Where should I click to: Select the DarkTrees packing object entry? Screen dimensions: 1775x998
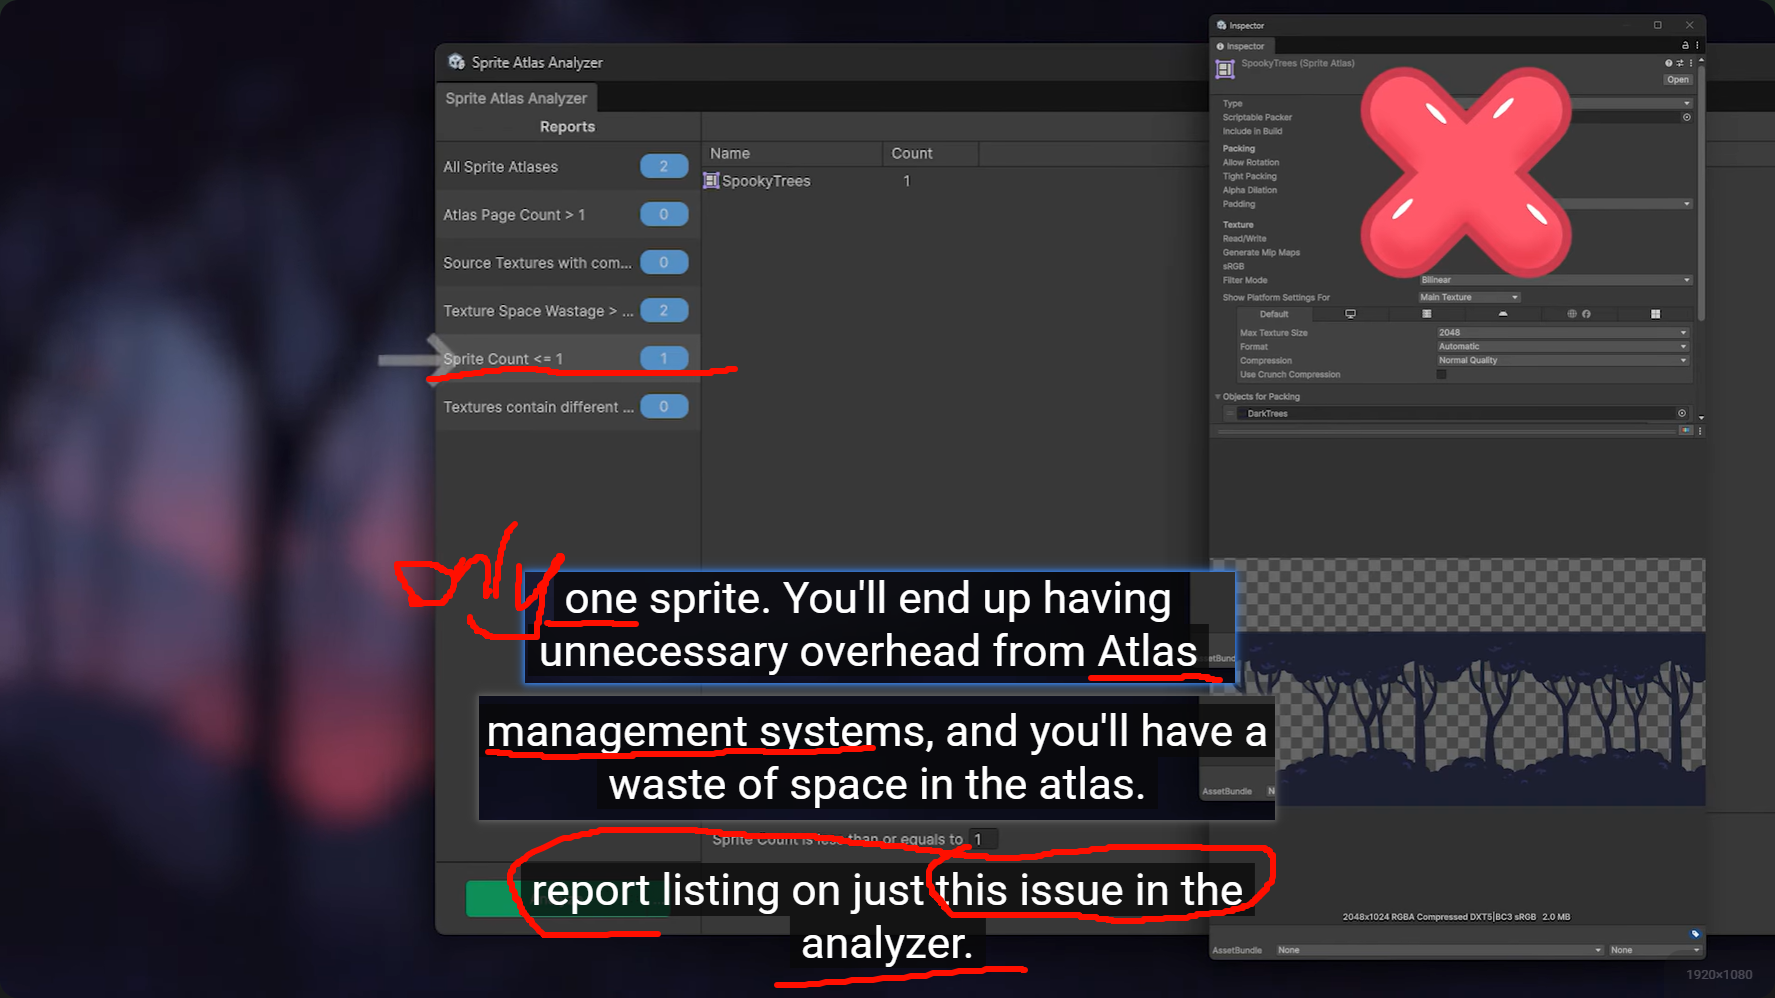1456,414
